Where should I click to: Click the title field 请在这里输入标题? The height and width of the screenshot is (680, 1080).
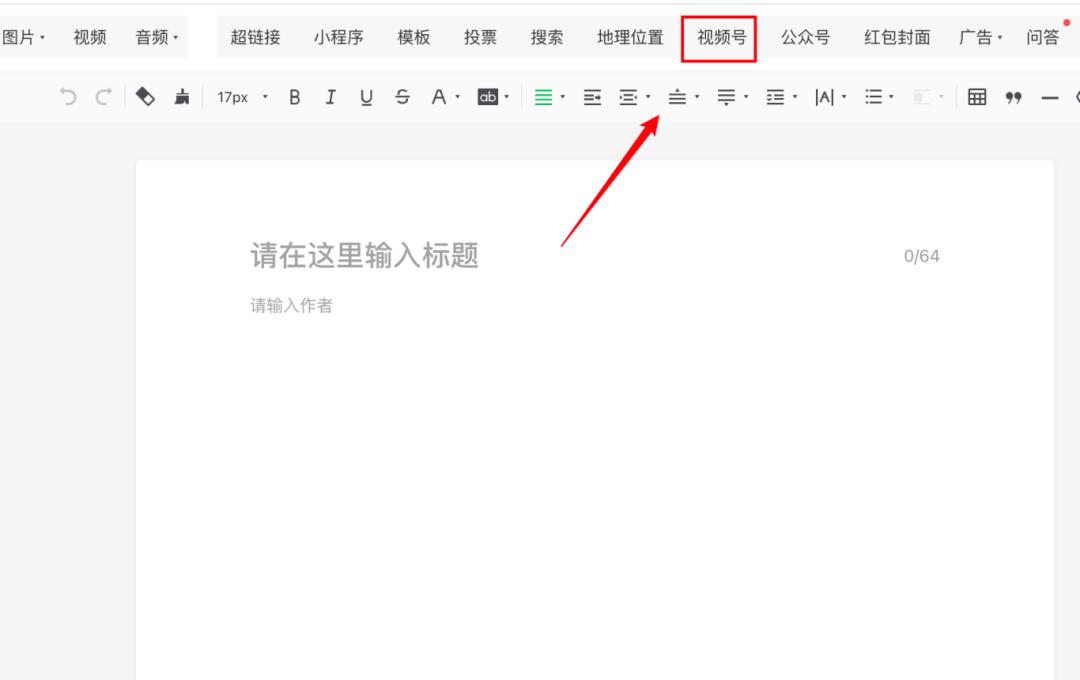click(364, 256)
